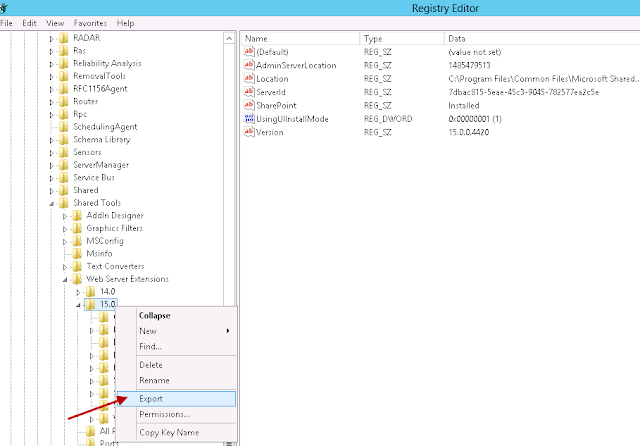Image resolution: width=640 pixels, height=446 pixels.
Task: Expand the RADAR registry key
Action: point(51,39)
